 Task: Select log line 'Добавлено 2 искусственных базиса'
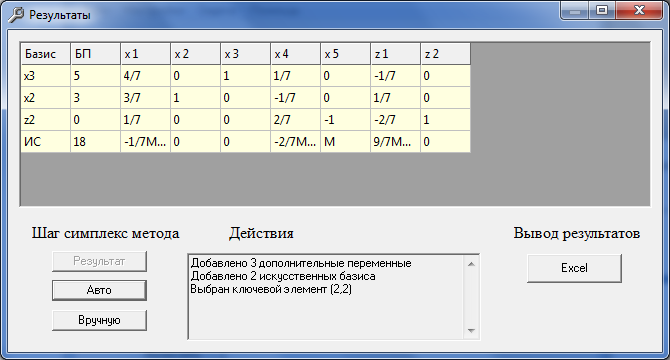283,276
